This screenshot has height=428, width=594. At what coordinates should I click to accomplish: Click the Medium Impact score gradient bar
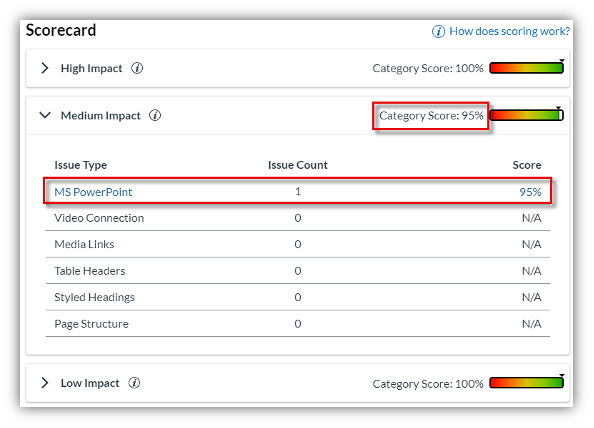527,115
